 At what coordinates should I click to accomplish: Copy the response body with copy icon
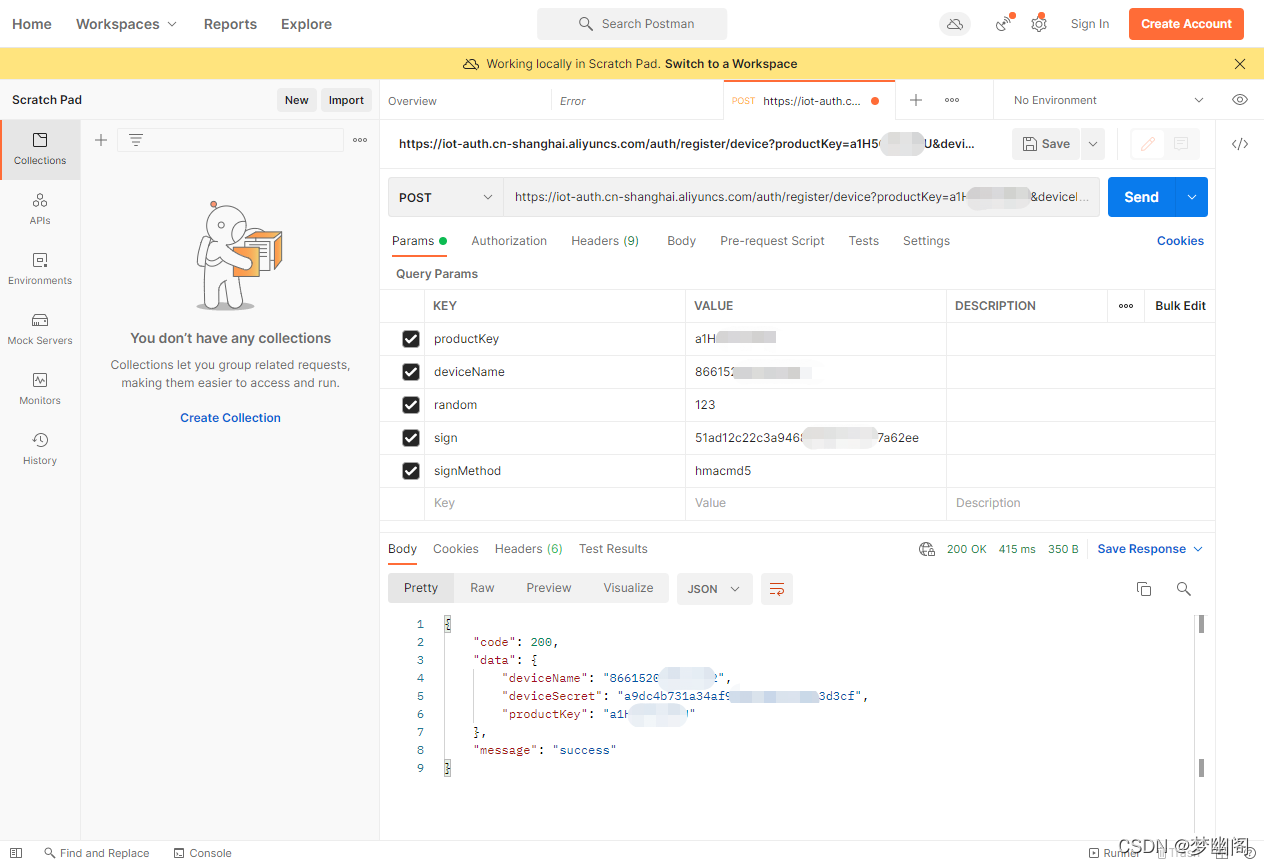(x=1144, y=589)
